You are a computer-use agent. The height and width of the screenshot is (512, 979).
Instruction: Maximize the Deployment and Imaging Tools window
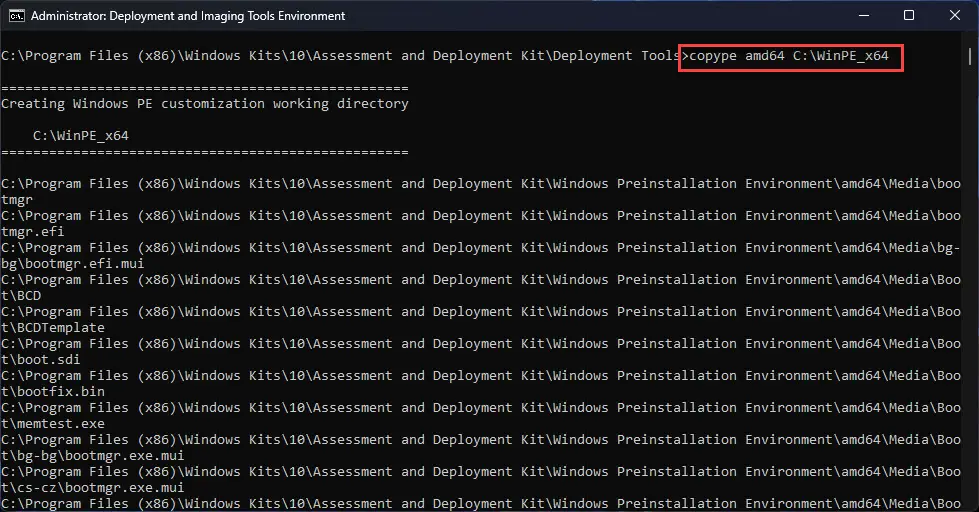coord(909,16)
